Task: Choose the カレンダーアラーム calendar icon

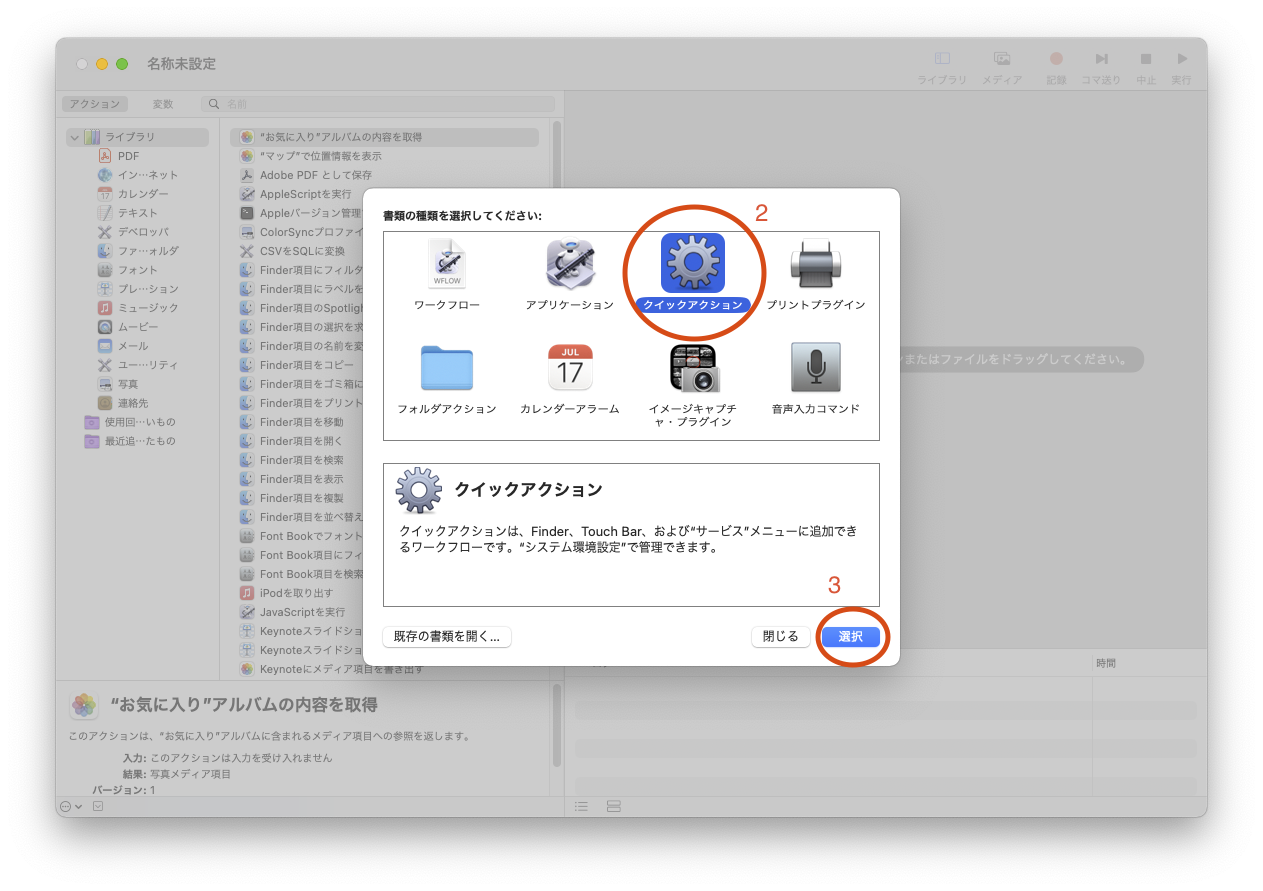Action: point(570,368)
